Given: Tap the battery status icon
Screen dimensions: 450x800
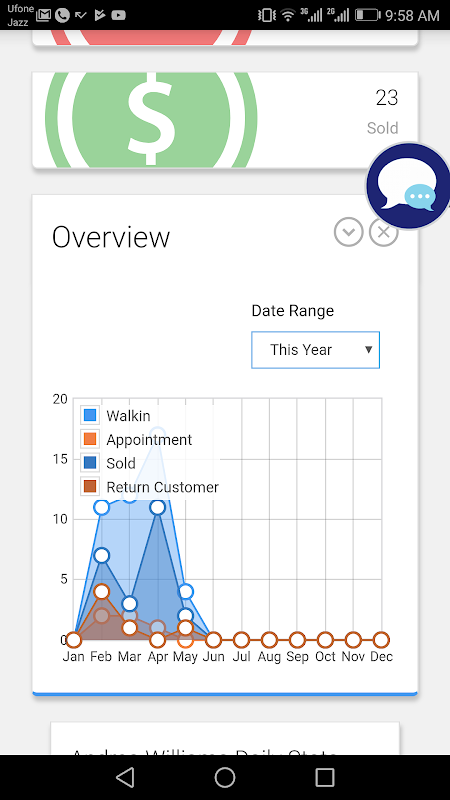Looking at the screenshot, I should click(368, 15).
